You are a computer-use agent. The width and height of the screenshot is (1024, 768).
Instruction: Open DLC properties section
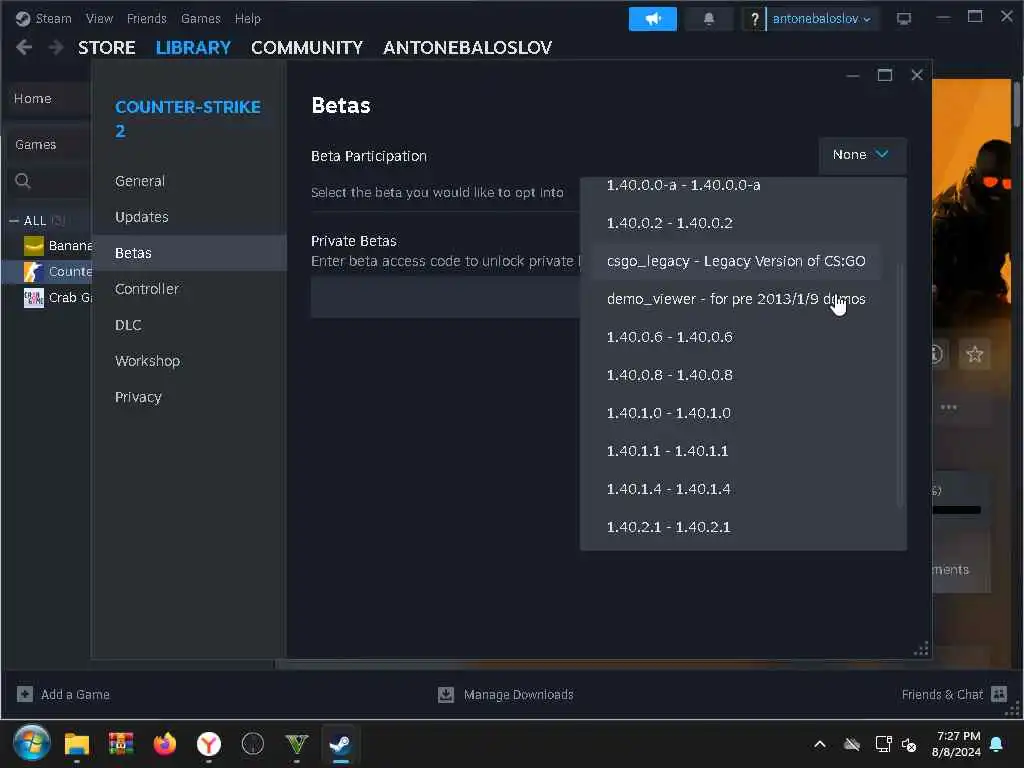click(x=189, y=325)
